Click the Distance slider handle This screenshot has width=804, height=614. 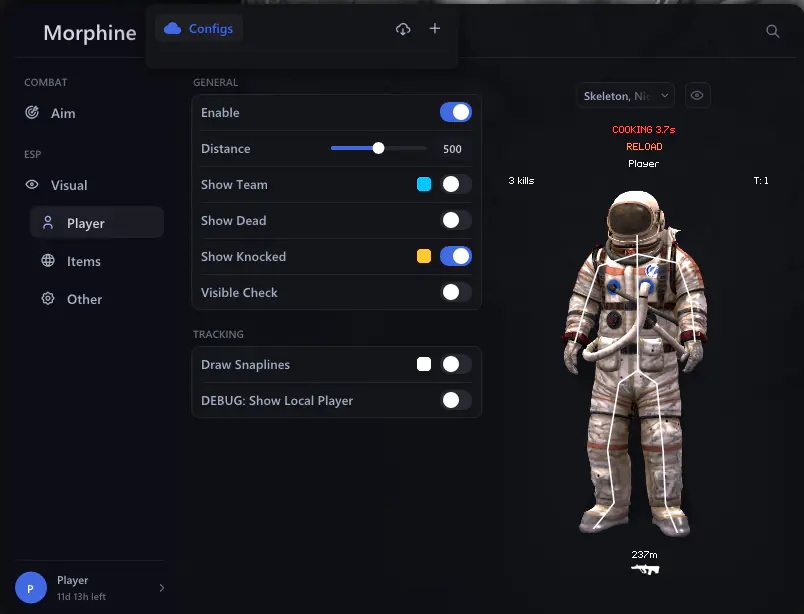[x=378, y=148]
